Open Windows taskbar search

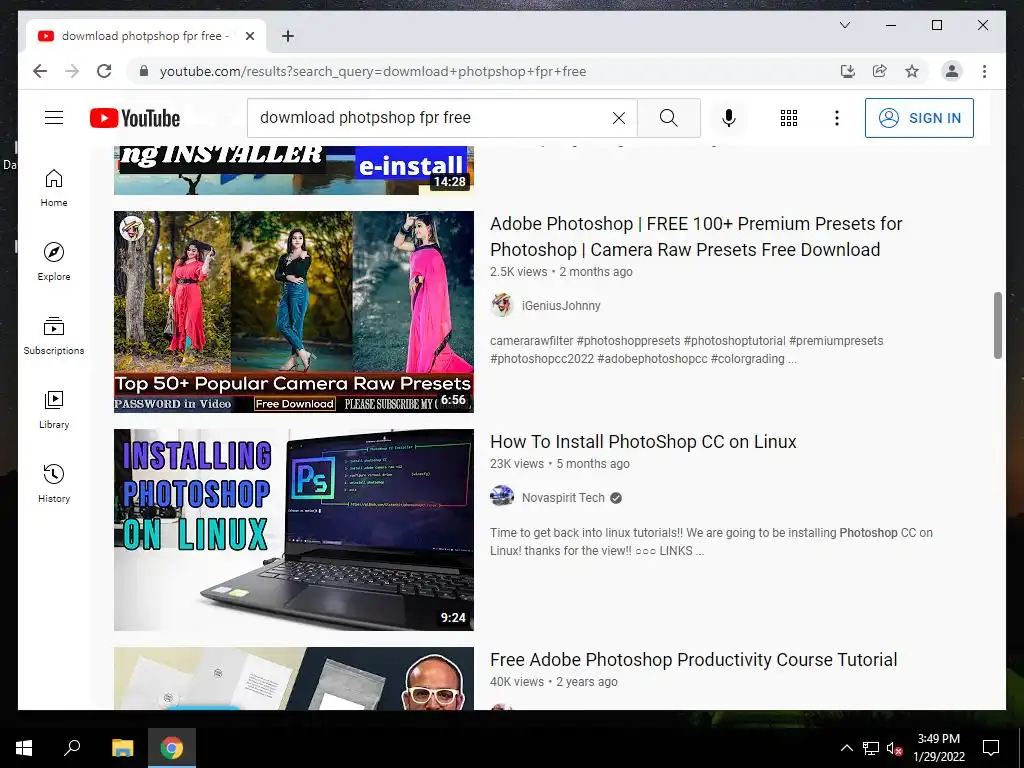click(x=72, y=748)
